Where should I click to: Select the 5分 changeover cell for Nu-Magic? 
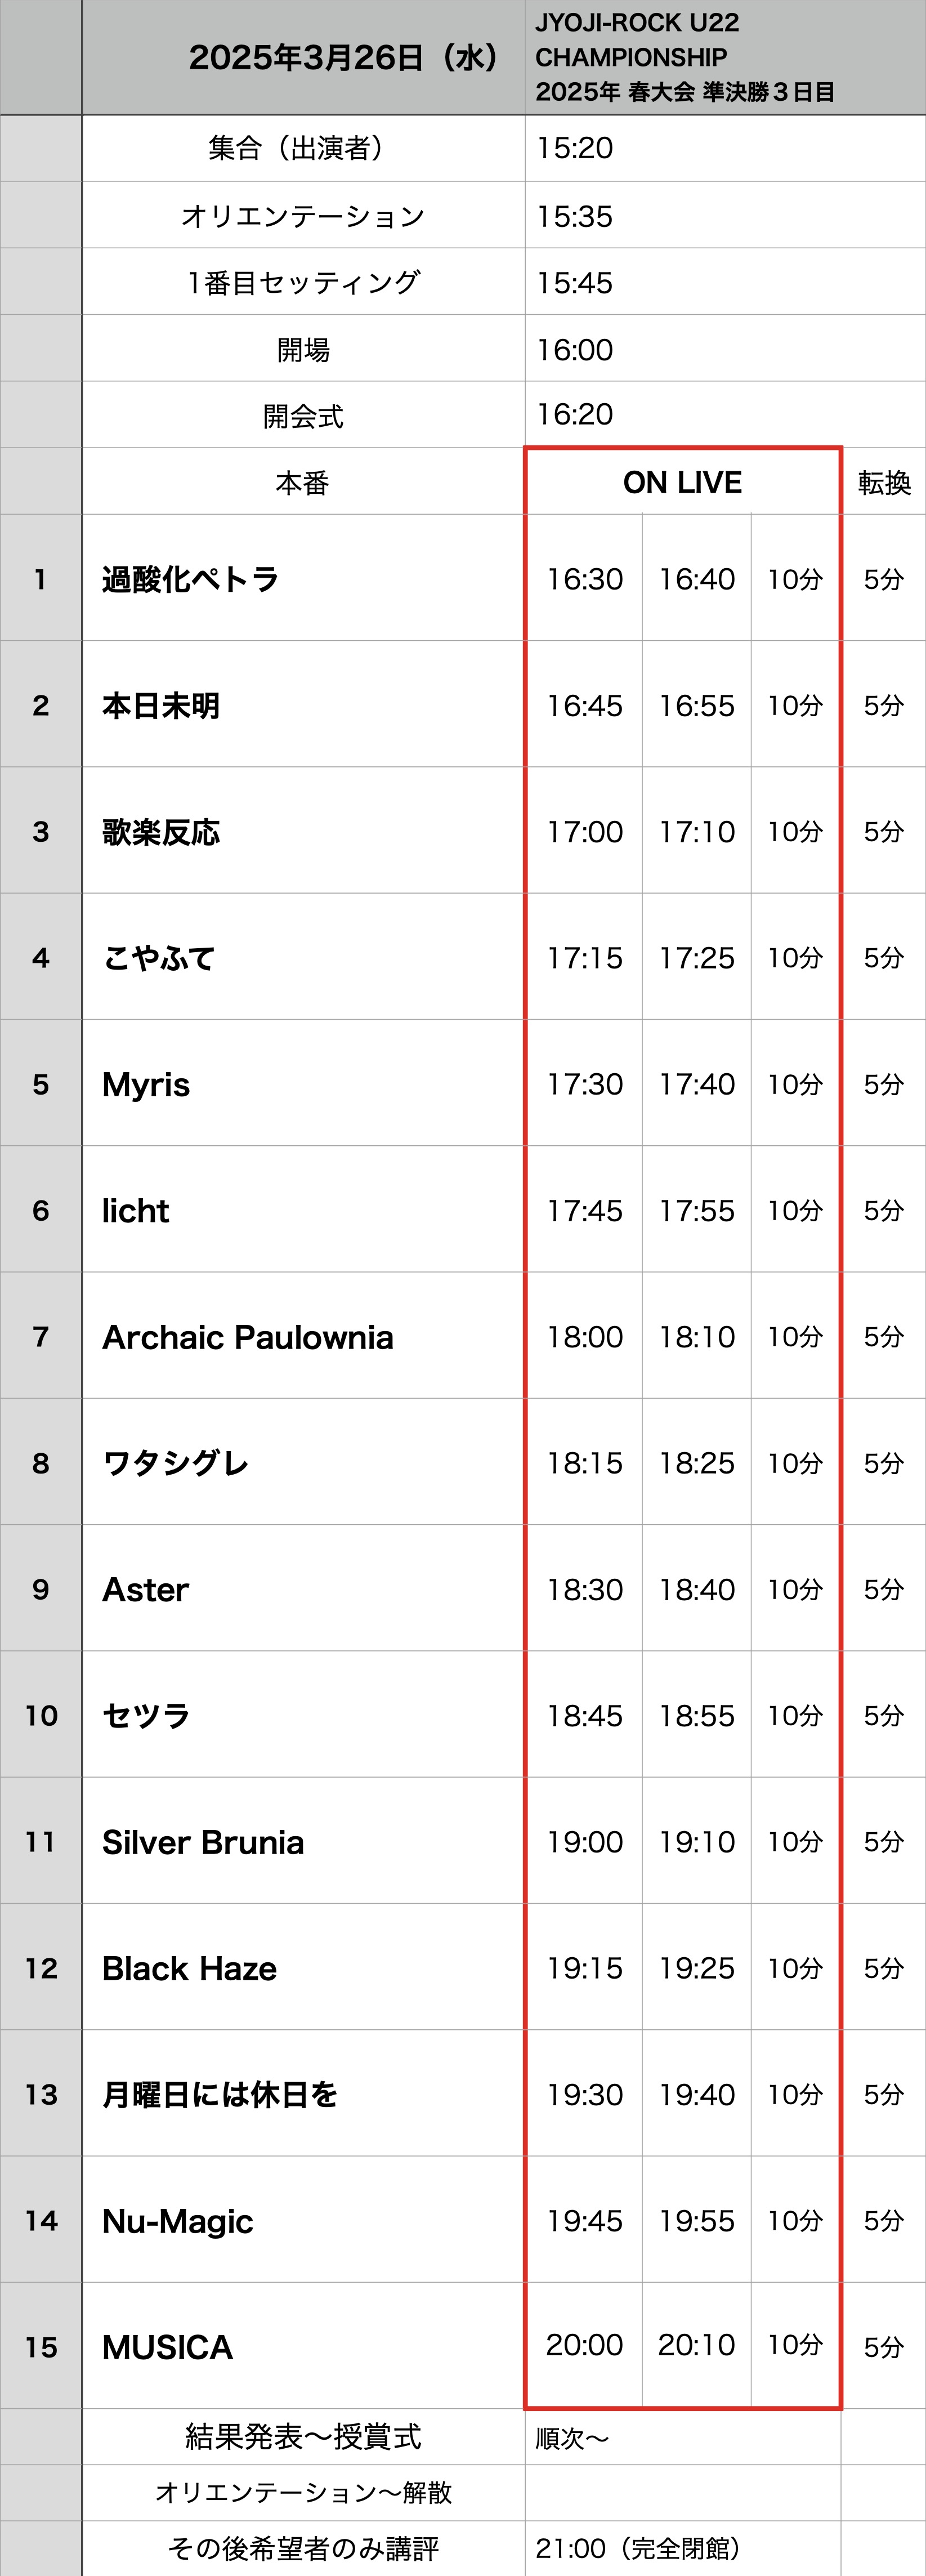pyautogui.click(x=884, y=2220)
